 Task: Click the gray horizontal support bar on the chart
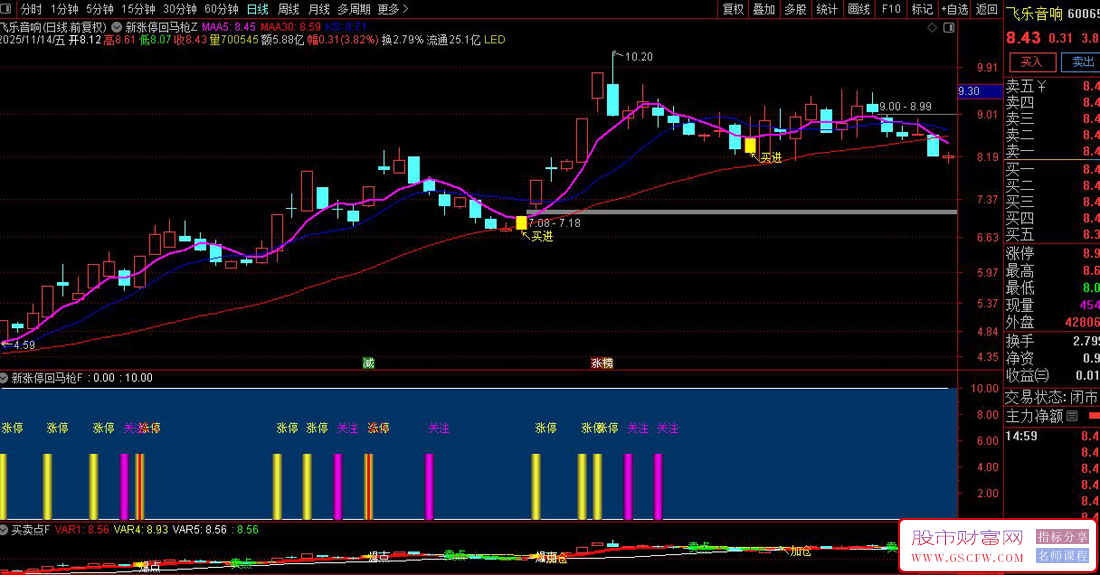(x=742, y=212)
